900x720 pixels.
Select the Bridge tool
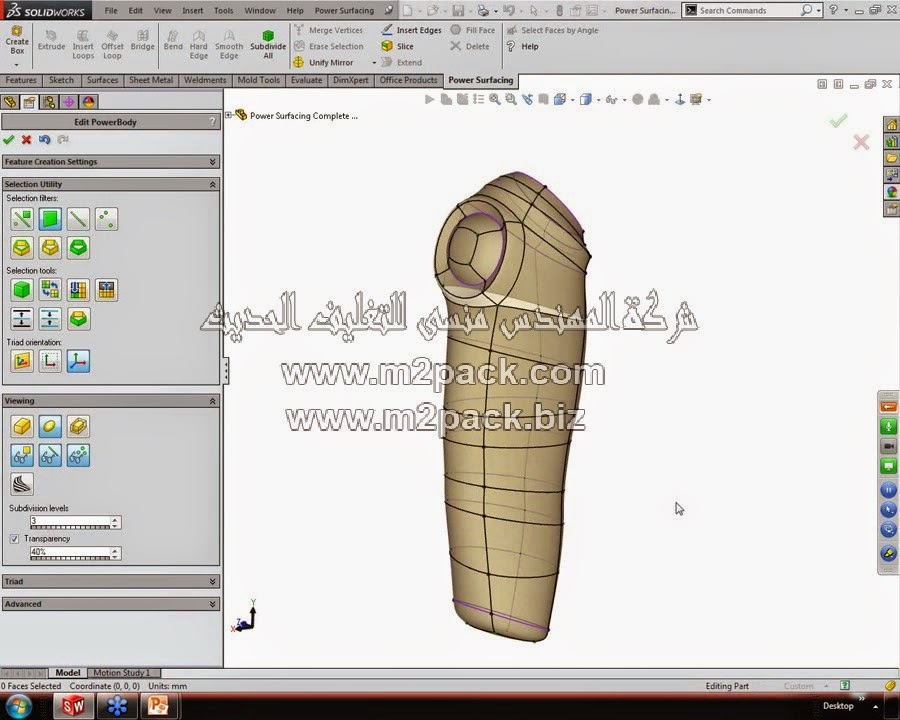[142, 40]
